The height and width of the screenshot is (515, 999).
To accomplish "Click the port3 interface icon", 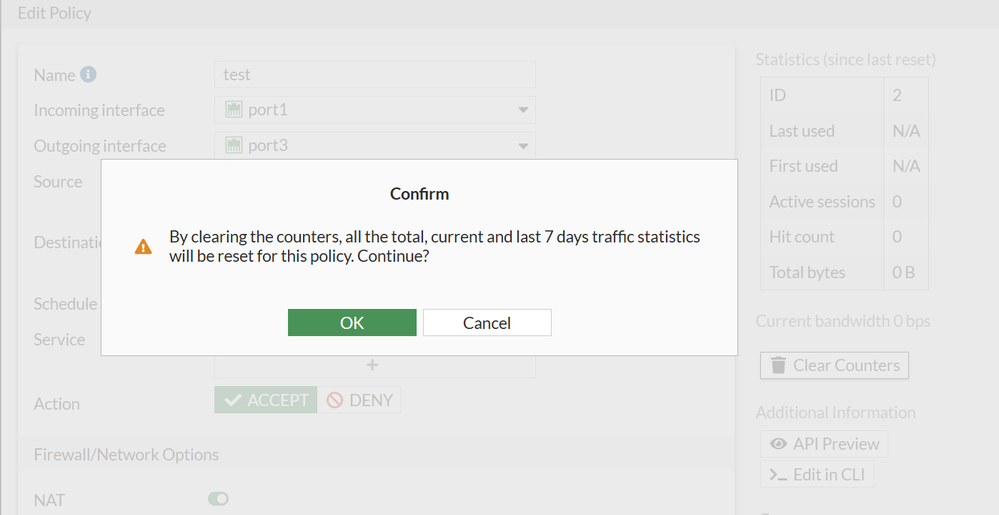I will (x=235, y=146).
